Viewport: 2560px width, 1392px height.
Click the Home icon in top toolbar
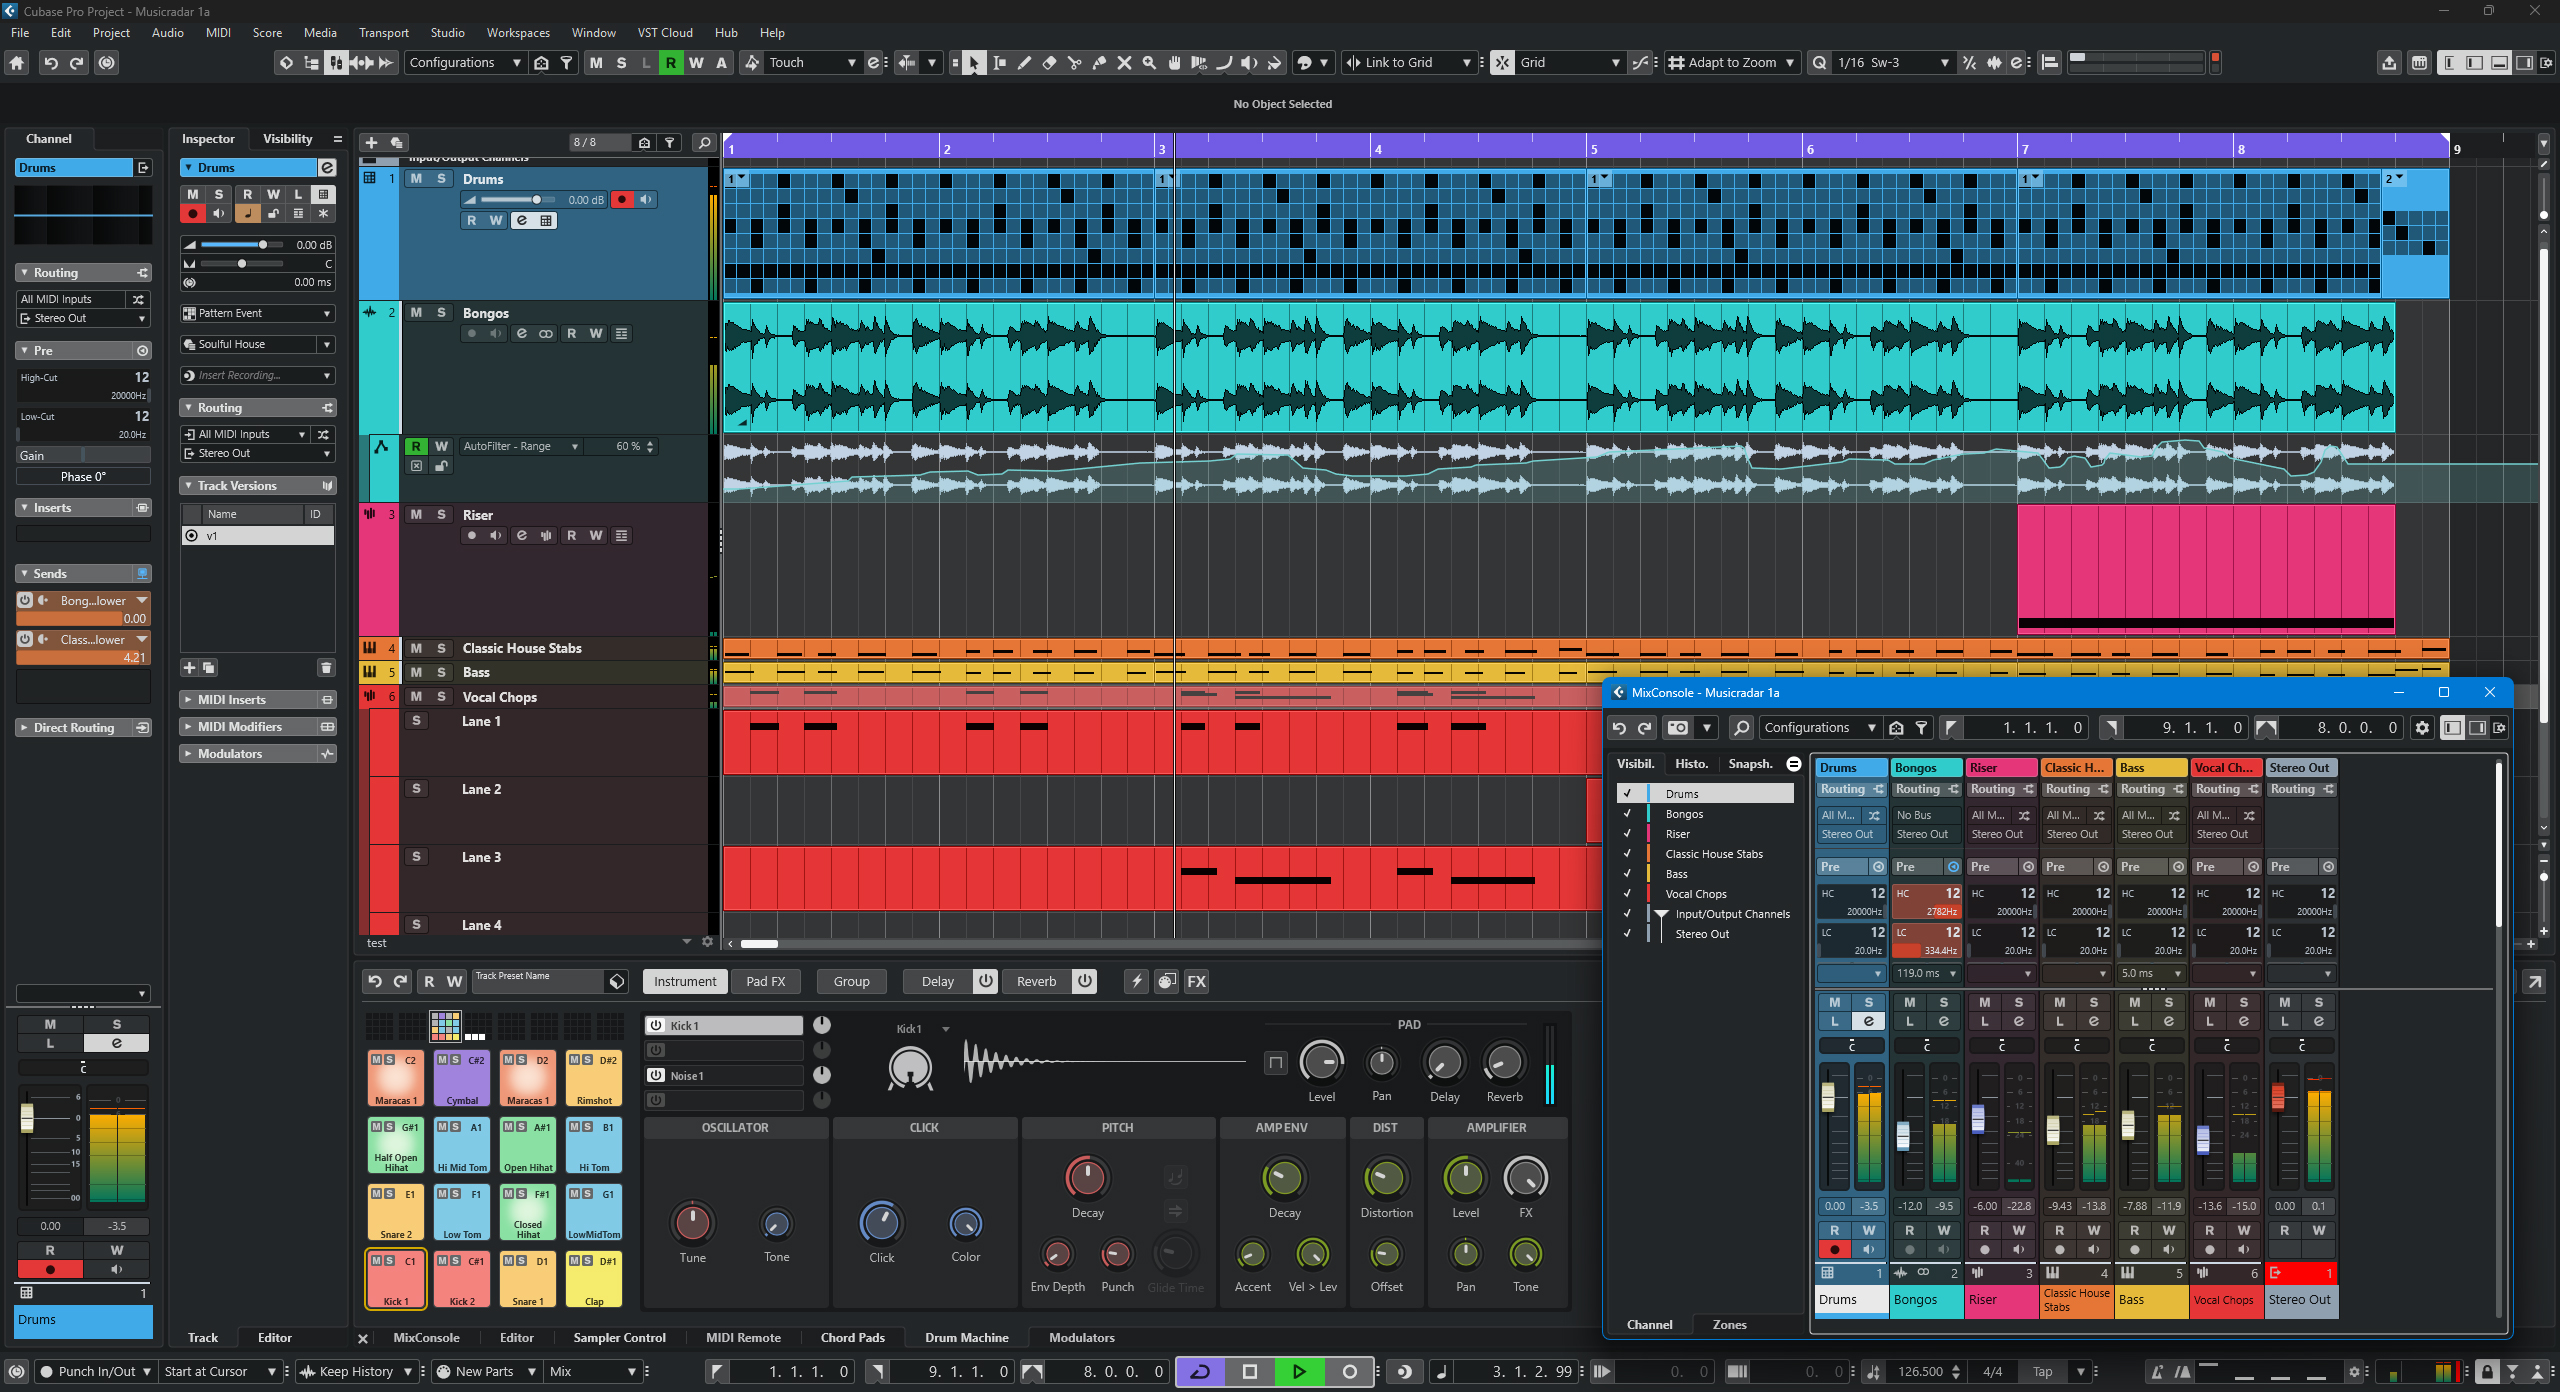17,63
